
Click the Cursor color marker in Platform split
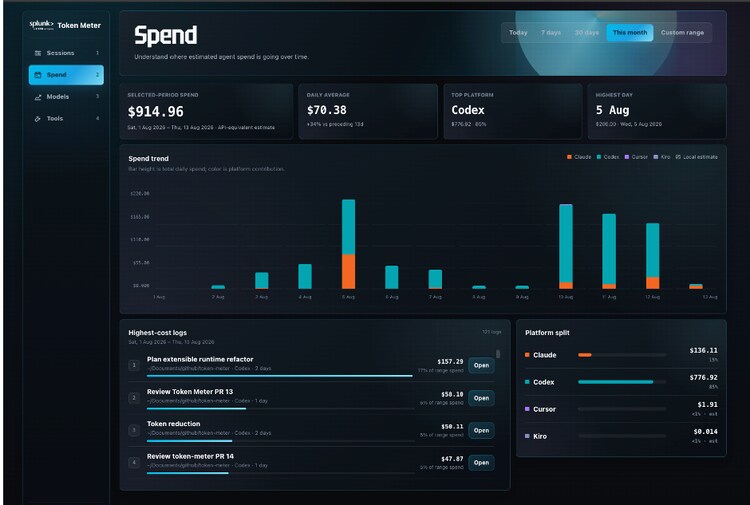click(x=527, y=409)
